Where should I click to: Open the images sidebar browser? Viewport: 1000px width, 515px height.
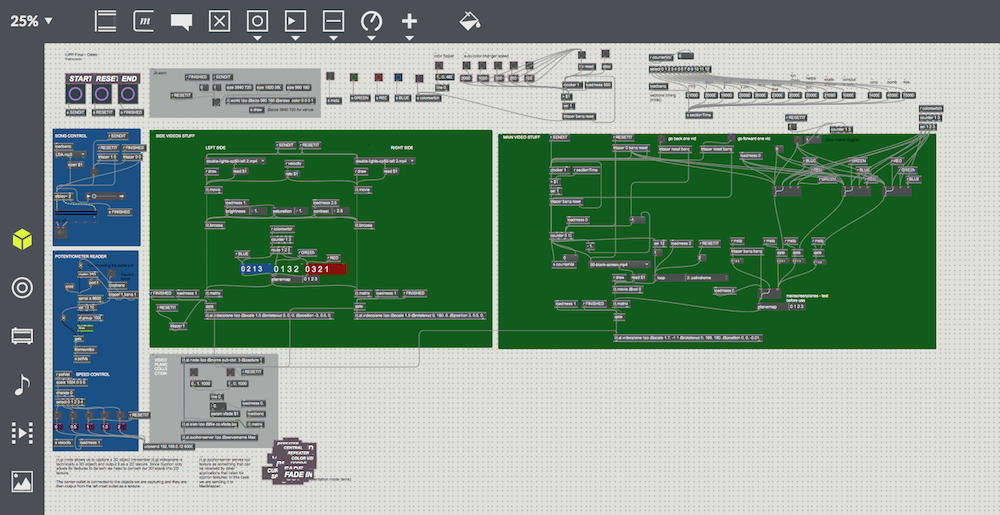(x=21, y=481)
